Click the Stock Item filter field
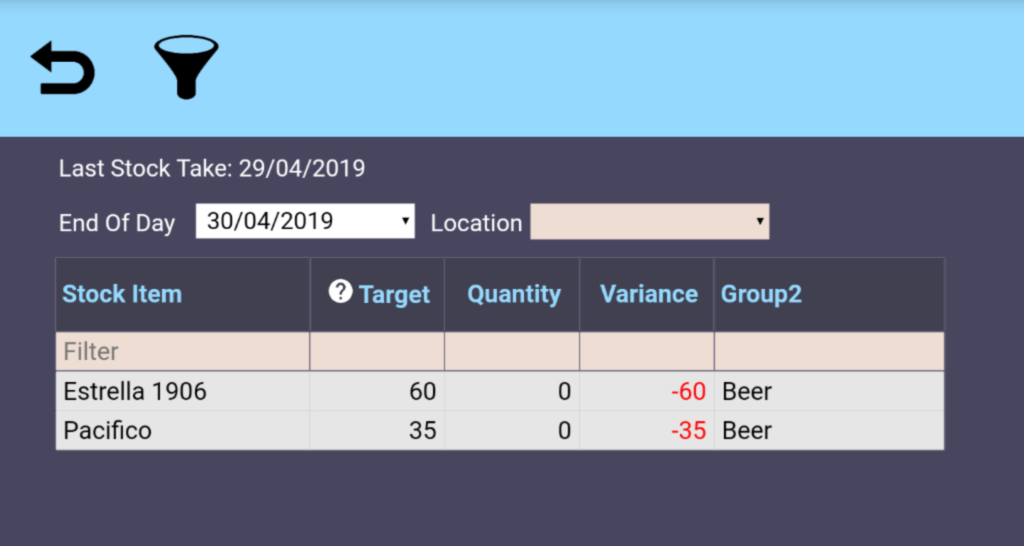 pyautogui.click(x=182, y=352)
